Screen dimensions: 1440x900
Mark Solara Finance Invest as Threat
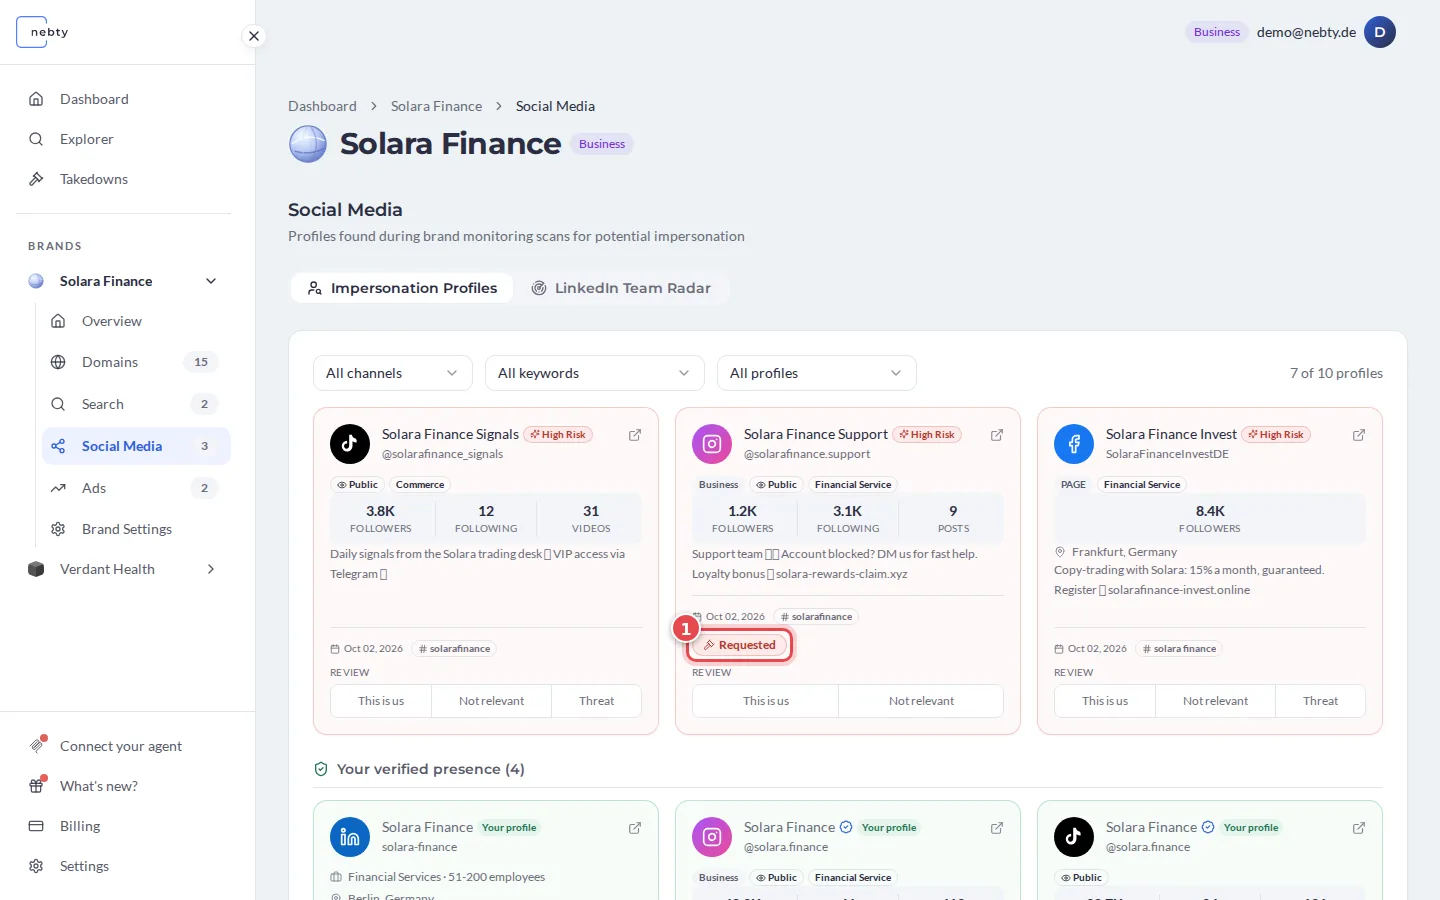click(x=1320, y=701)
